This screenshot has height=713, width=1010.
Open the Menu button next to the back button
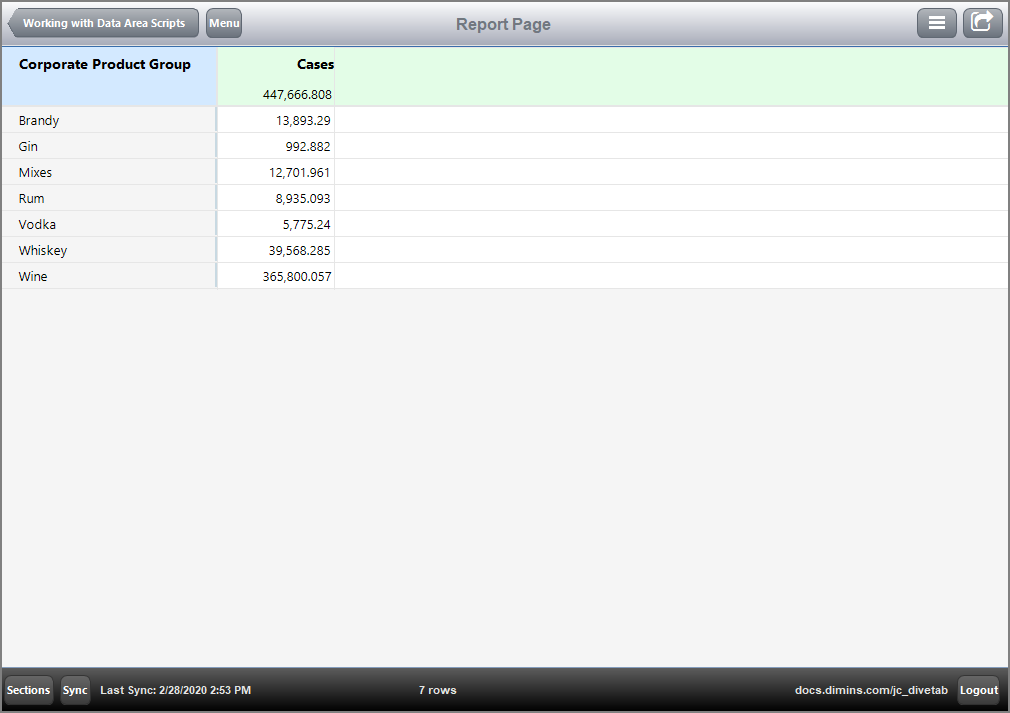[x=223, y=23]
